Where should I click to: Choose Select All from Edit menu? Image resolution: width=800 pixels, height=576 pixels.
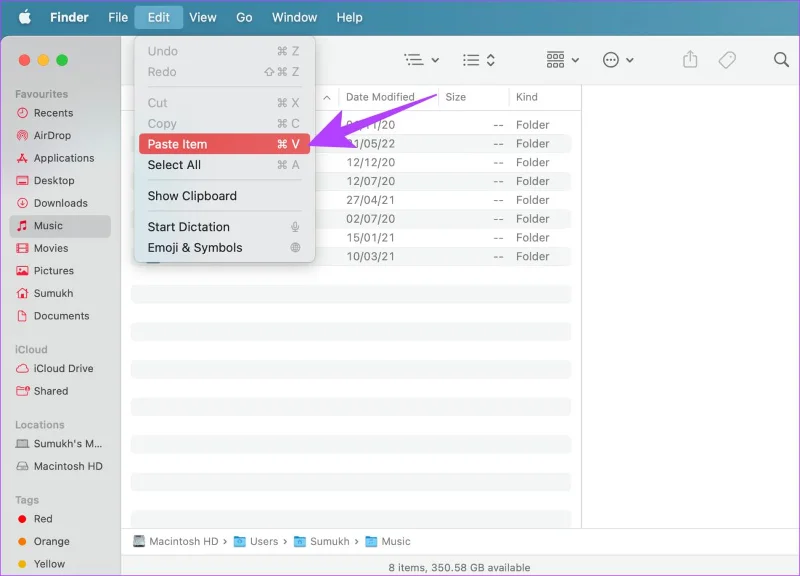pos(224,165)
